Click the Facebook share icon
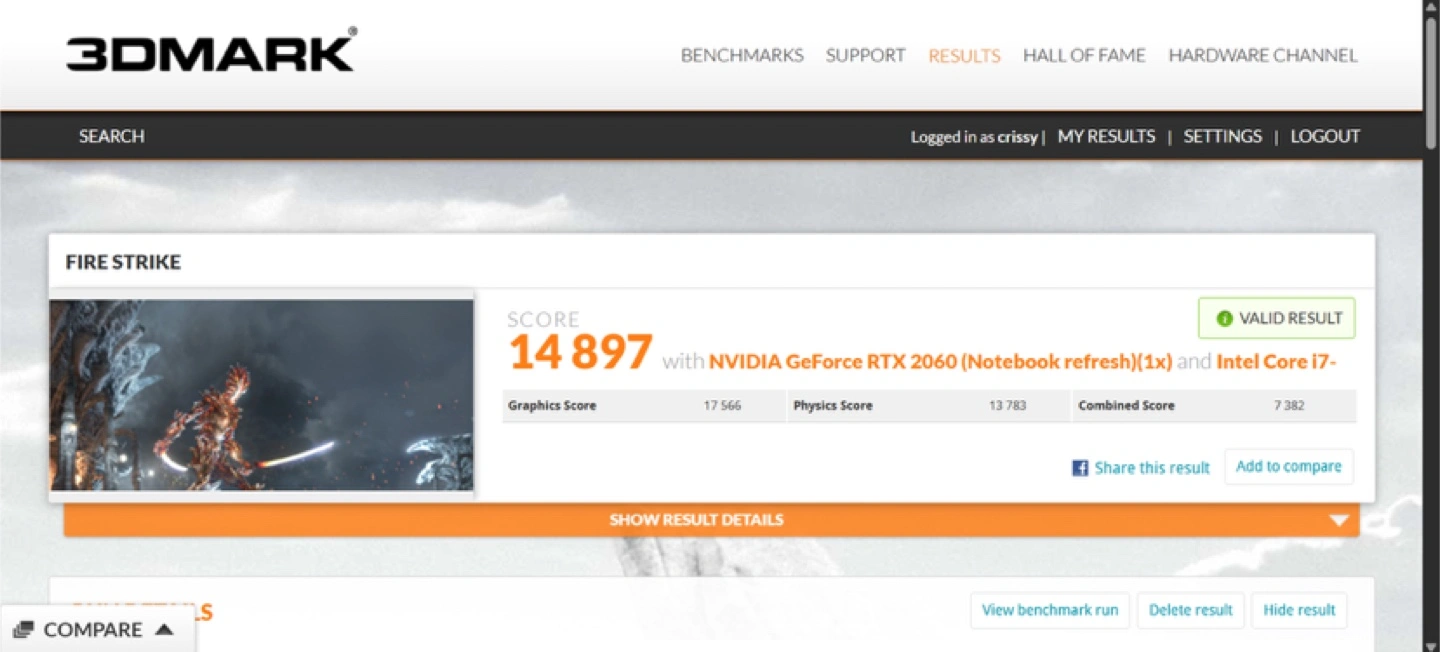Screen dimensions: 1440x652 coord(1080,468)
